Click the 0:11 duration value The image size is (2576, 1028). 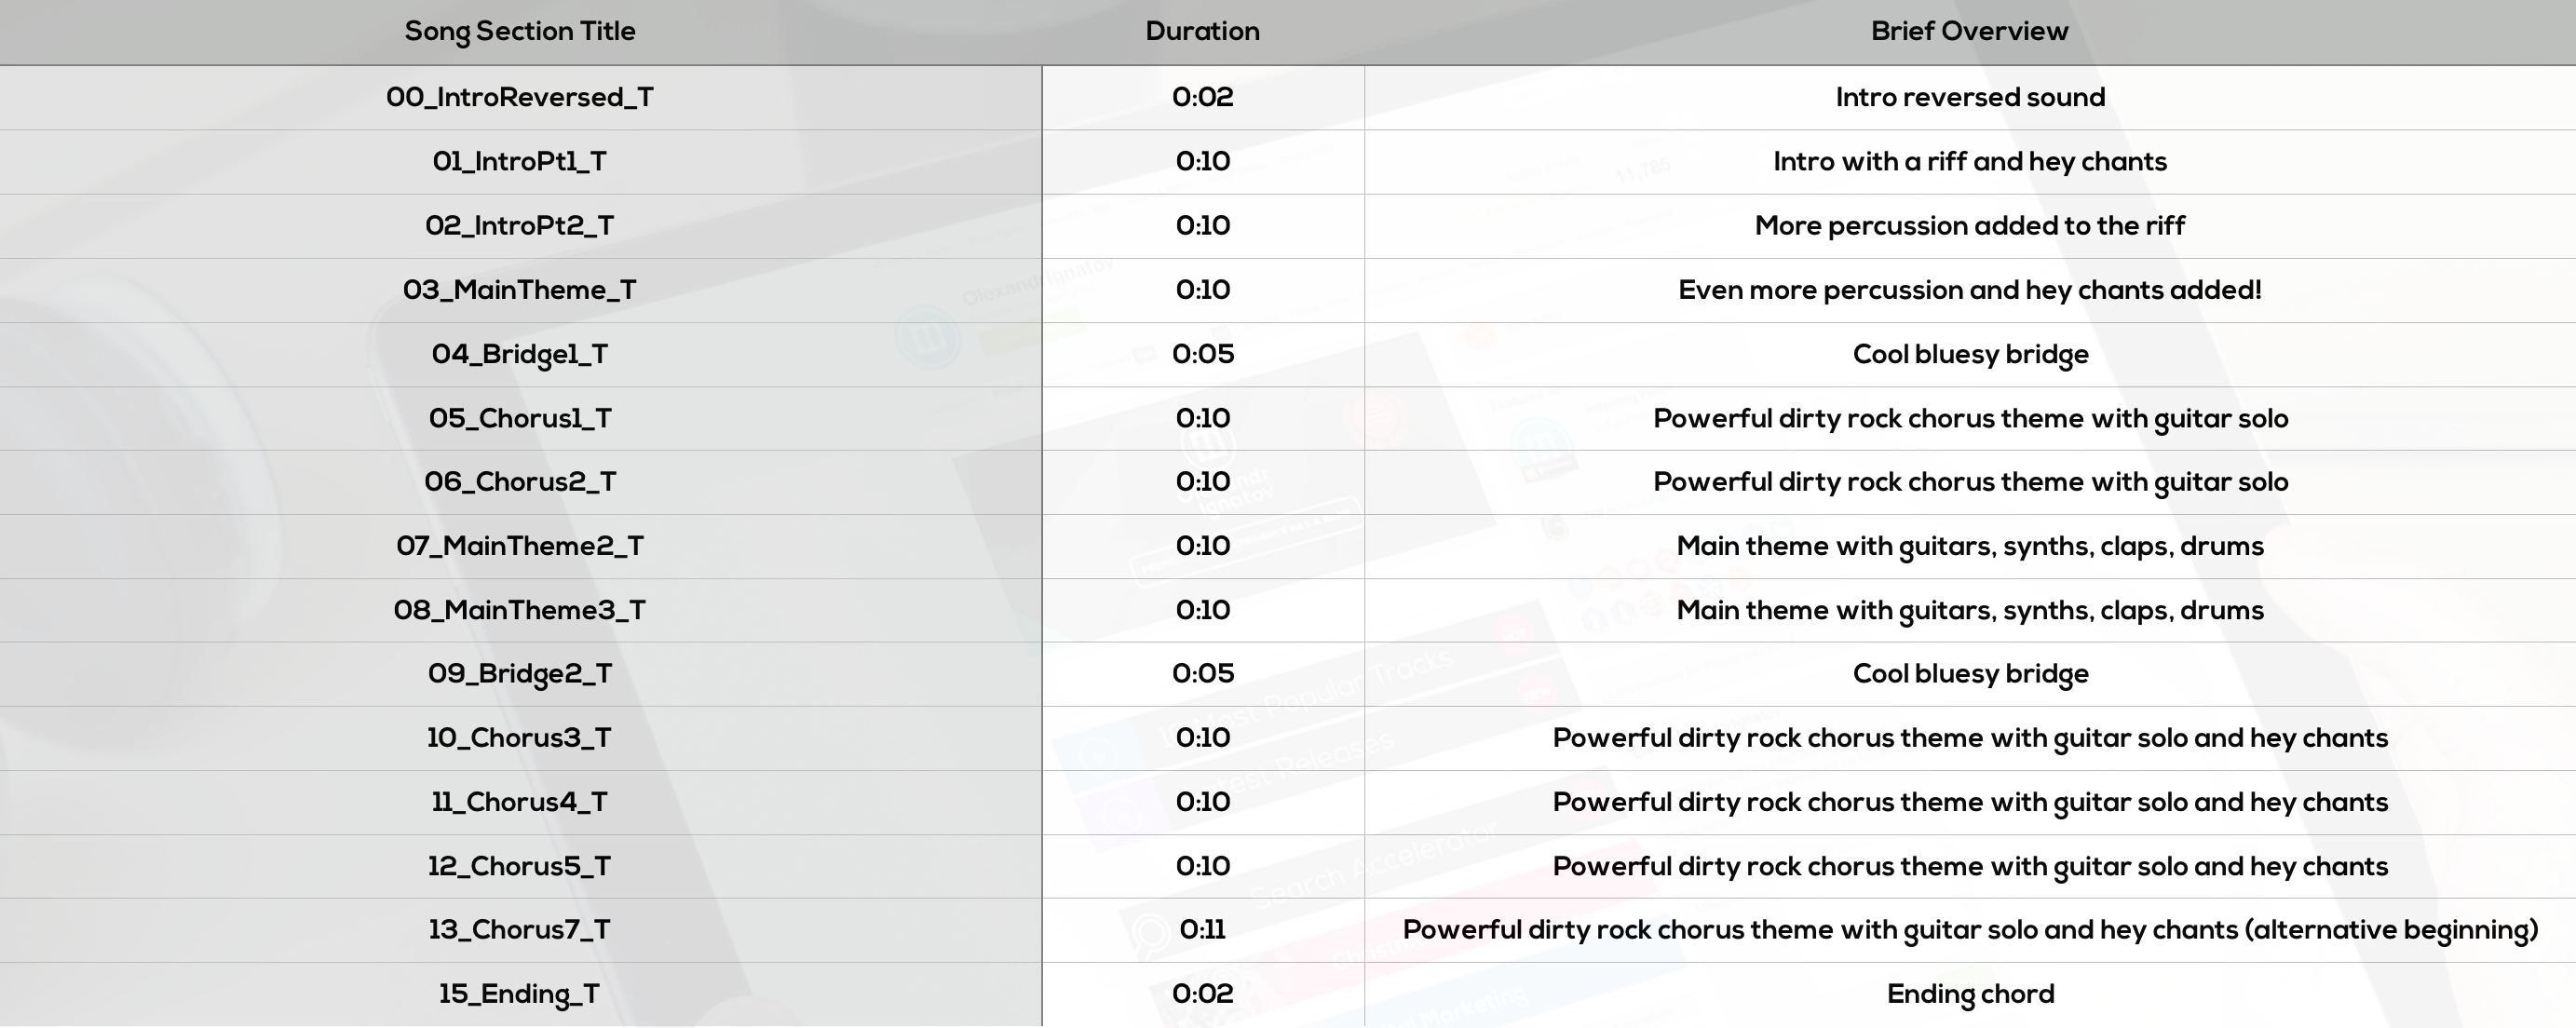coord(1202,930)
